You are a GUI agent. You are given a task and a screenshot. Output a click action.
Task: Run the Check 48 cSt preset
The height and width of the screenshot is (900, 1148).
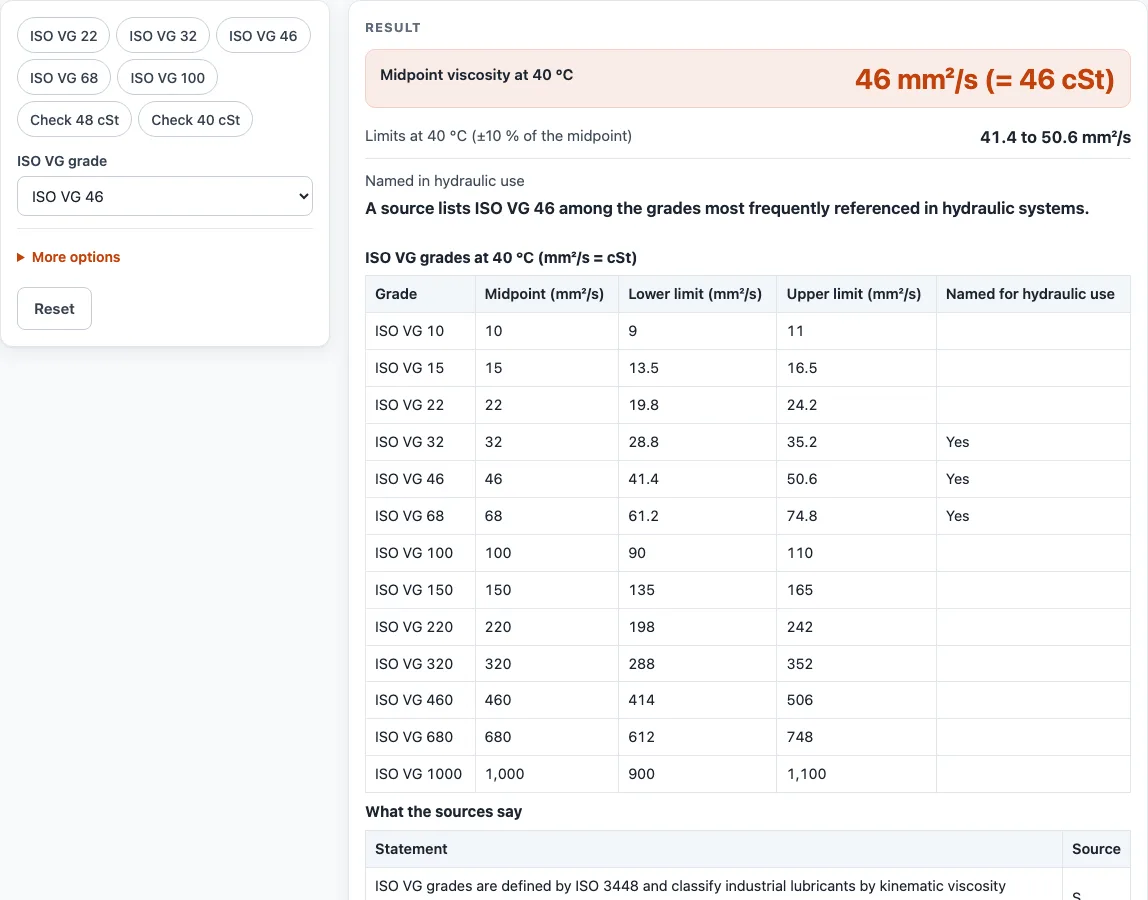coord(75,119)
